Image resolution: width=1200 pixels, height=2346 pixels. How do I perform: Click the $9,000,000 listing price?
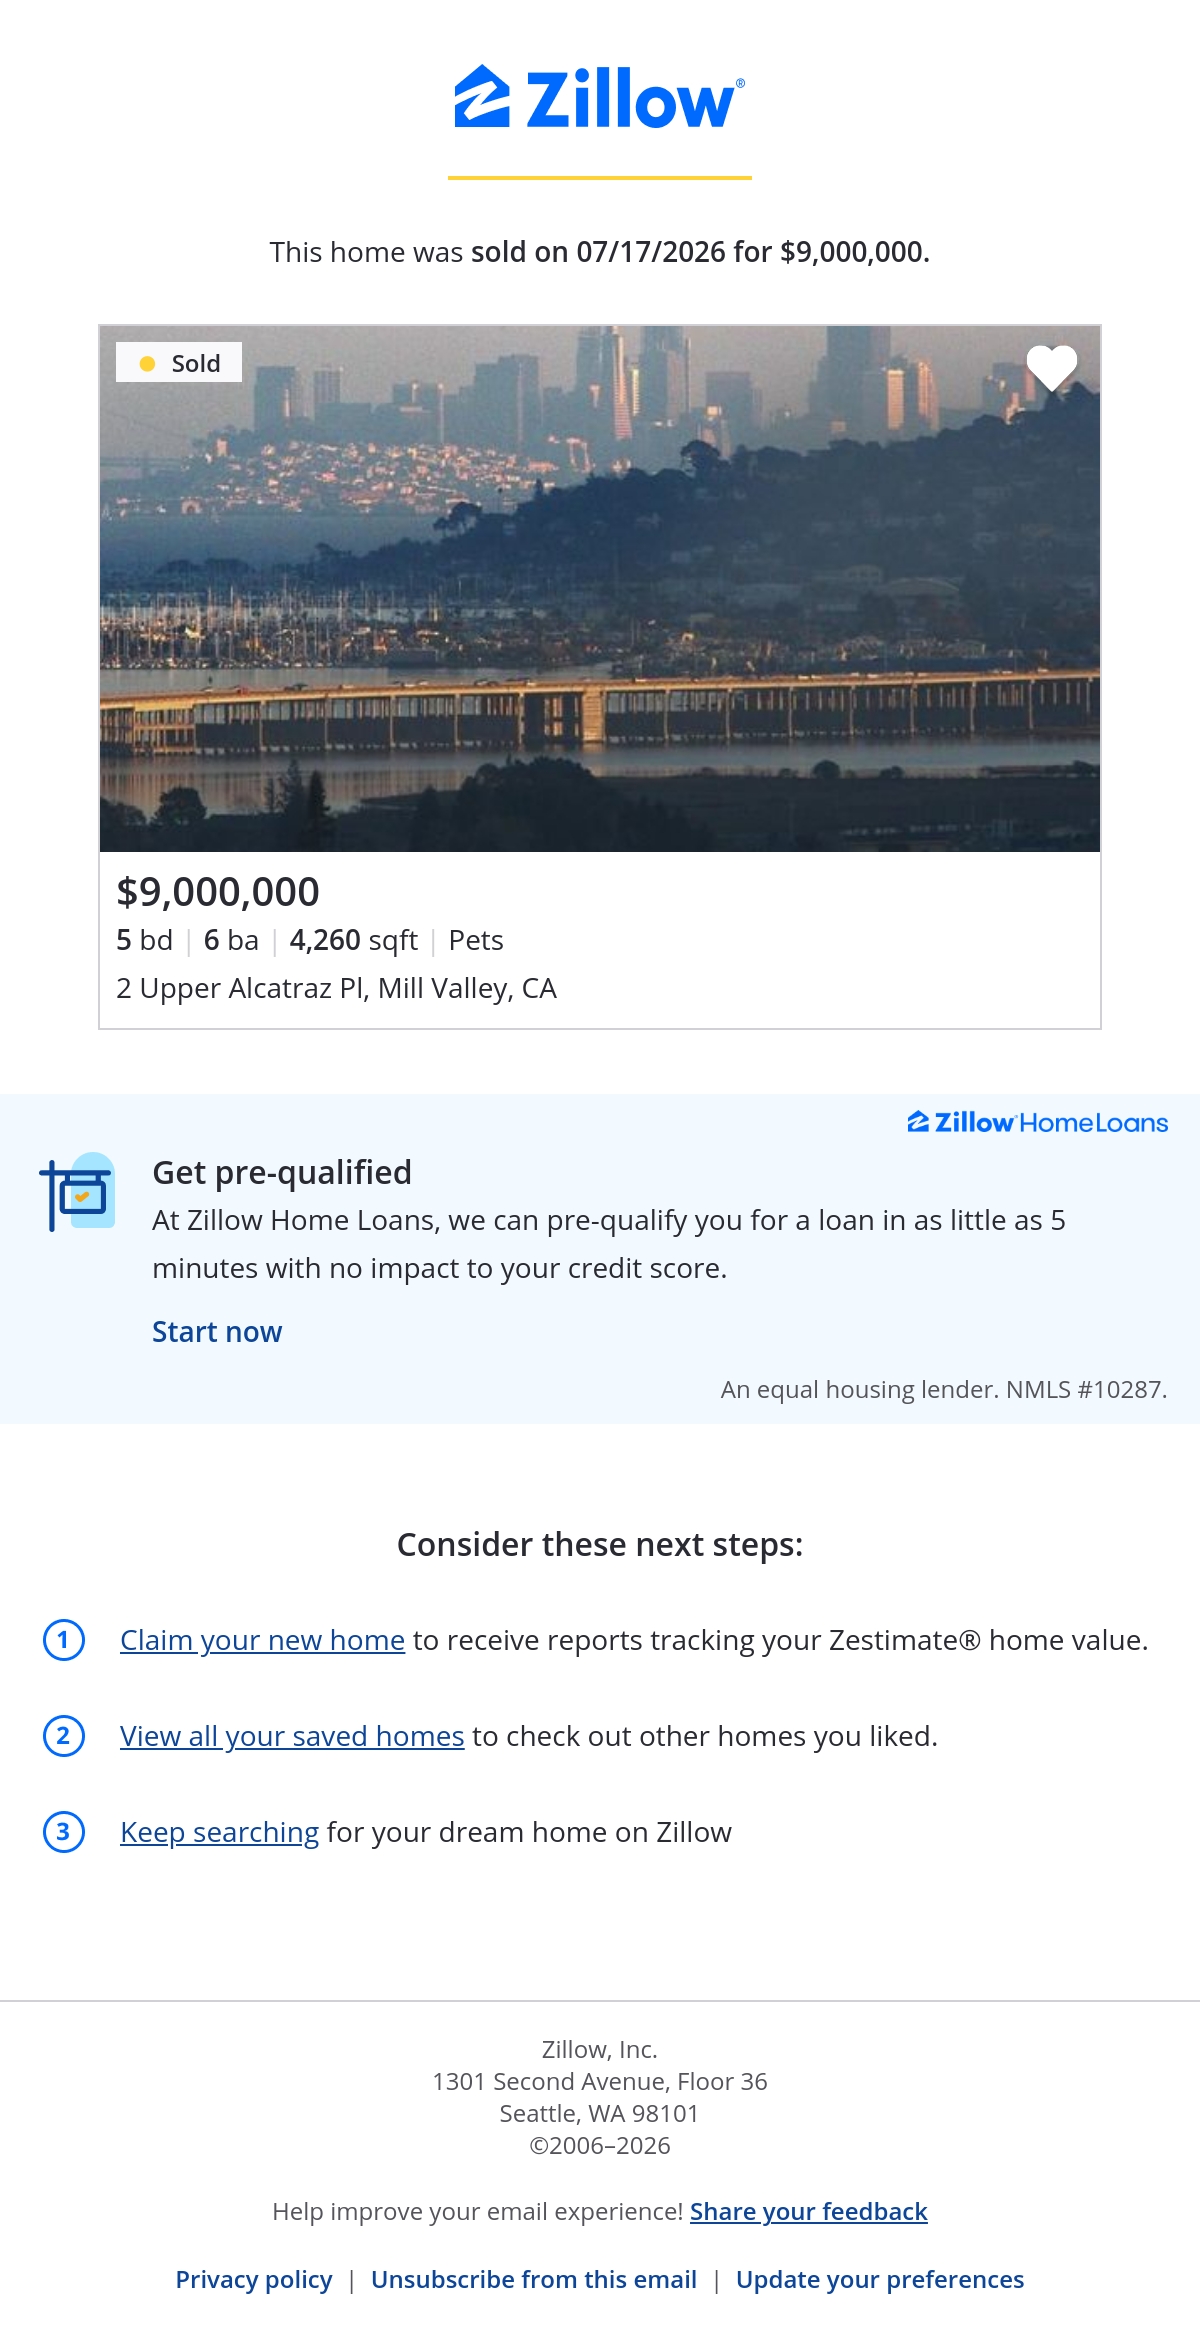(218, 892)
